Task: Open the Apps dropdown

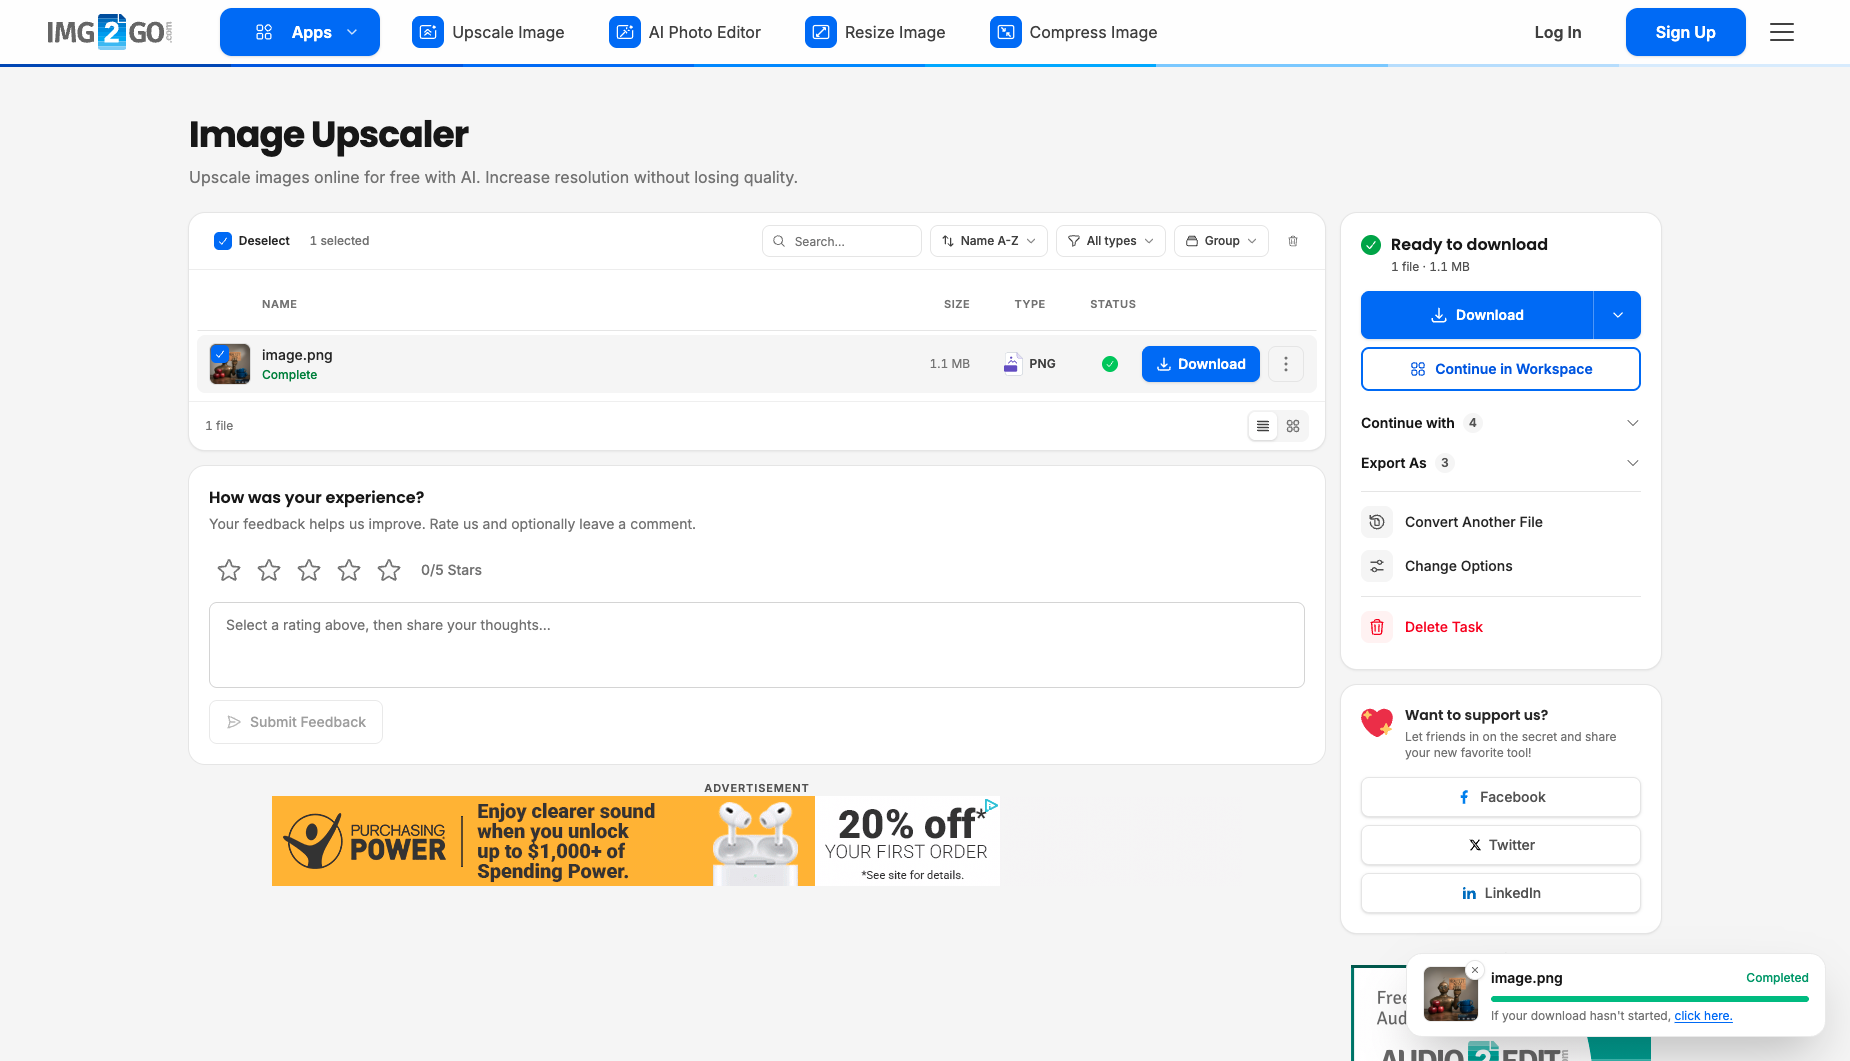Action: tap(300, 32)
